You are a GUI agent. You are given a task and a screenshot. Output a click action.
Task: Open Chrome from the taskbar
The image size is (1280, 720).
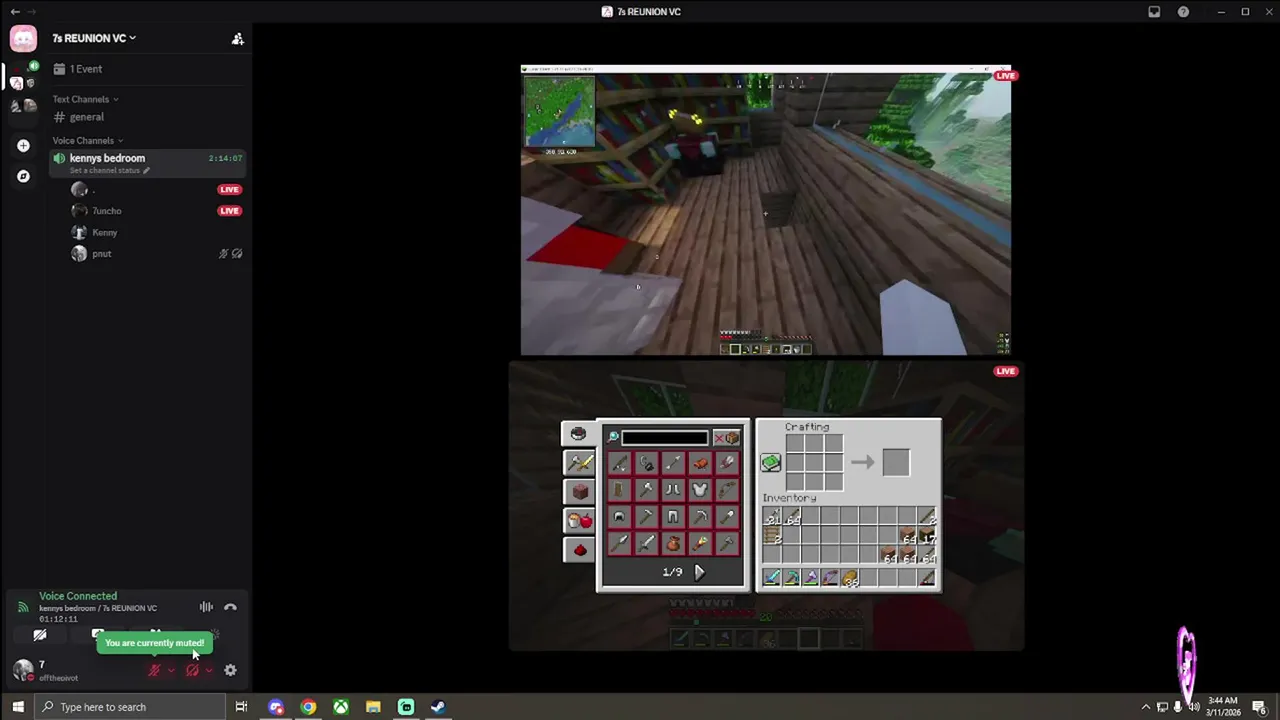(x=308, y=707)
